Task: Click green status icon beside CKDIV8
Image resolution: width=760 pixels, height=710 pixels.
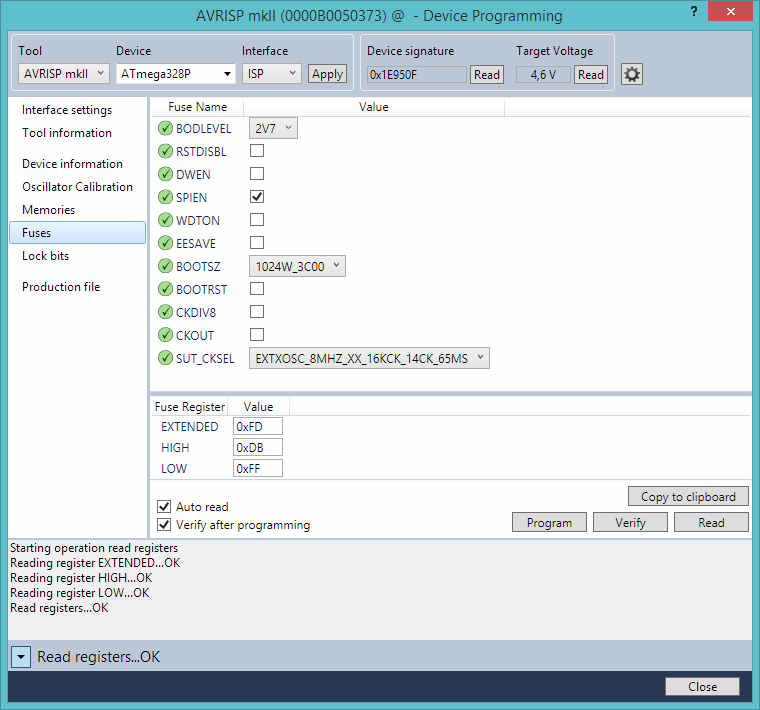Action: (165, 312)
